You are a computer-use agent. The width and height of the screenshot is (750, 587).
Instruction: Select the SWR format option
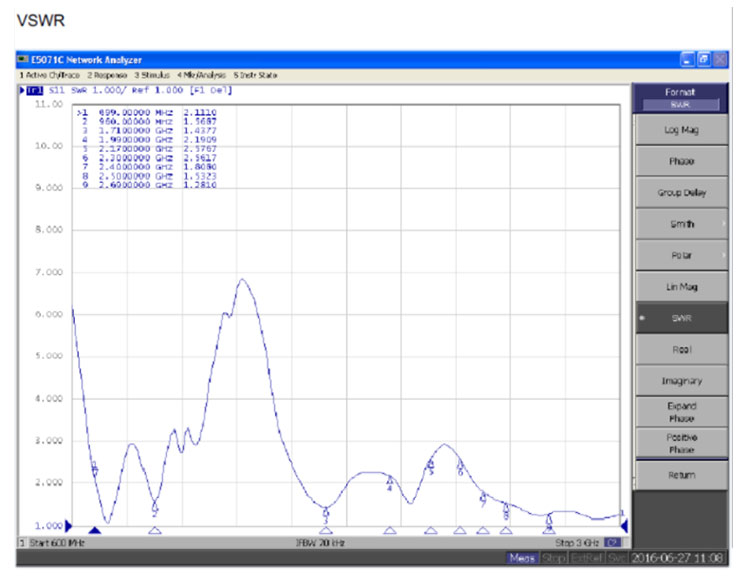[x=681, y=318]
